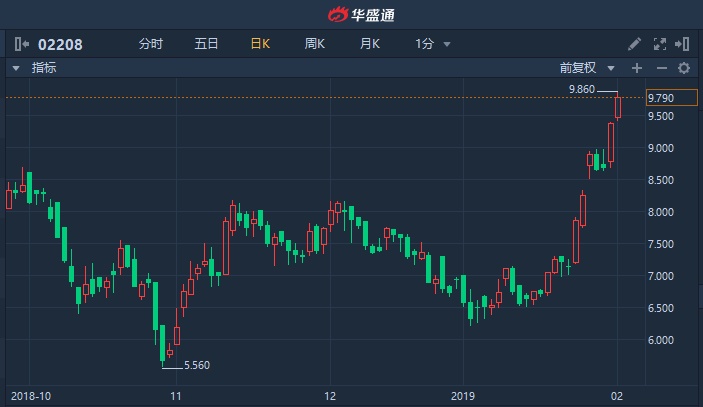Click the 2019 date axis label
The height and width of the screenshot is (407, 703).
coord(463,396)
